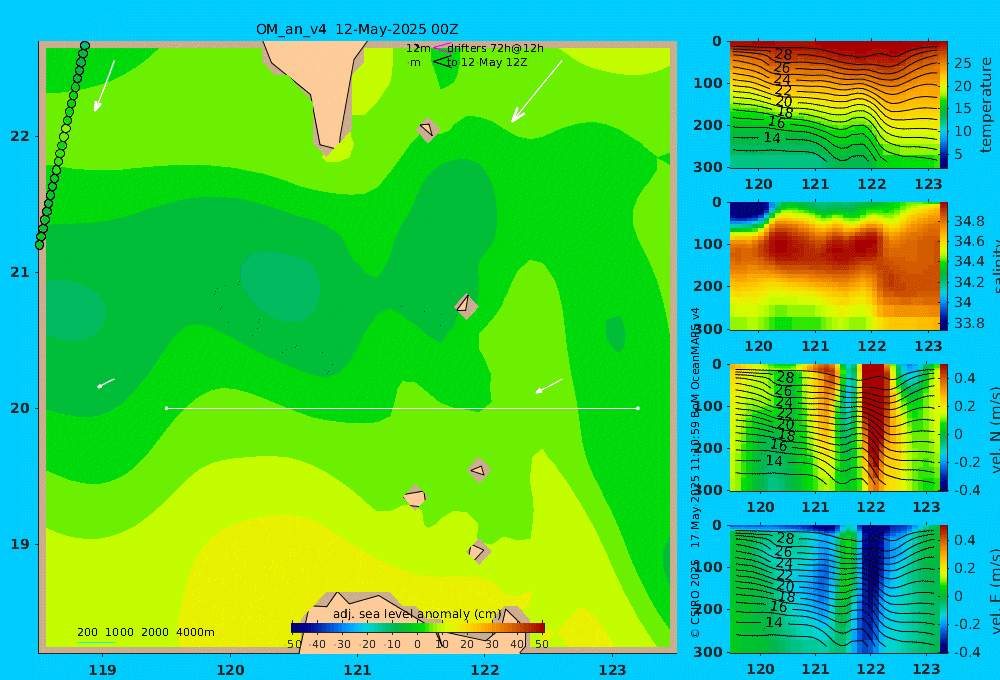Click the 0 value on sea level colorbar

pyautogui.click(x=417, y=644)
